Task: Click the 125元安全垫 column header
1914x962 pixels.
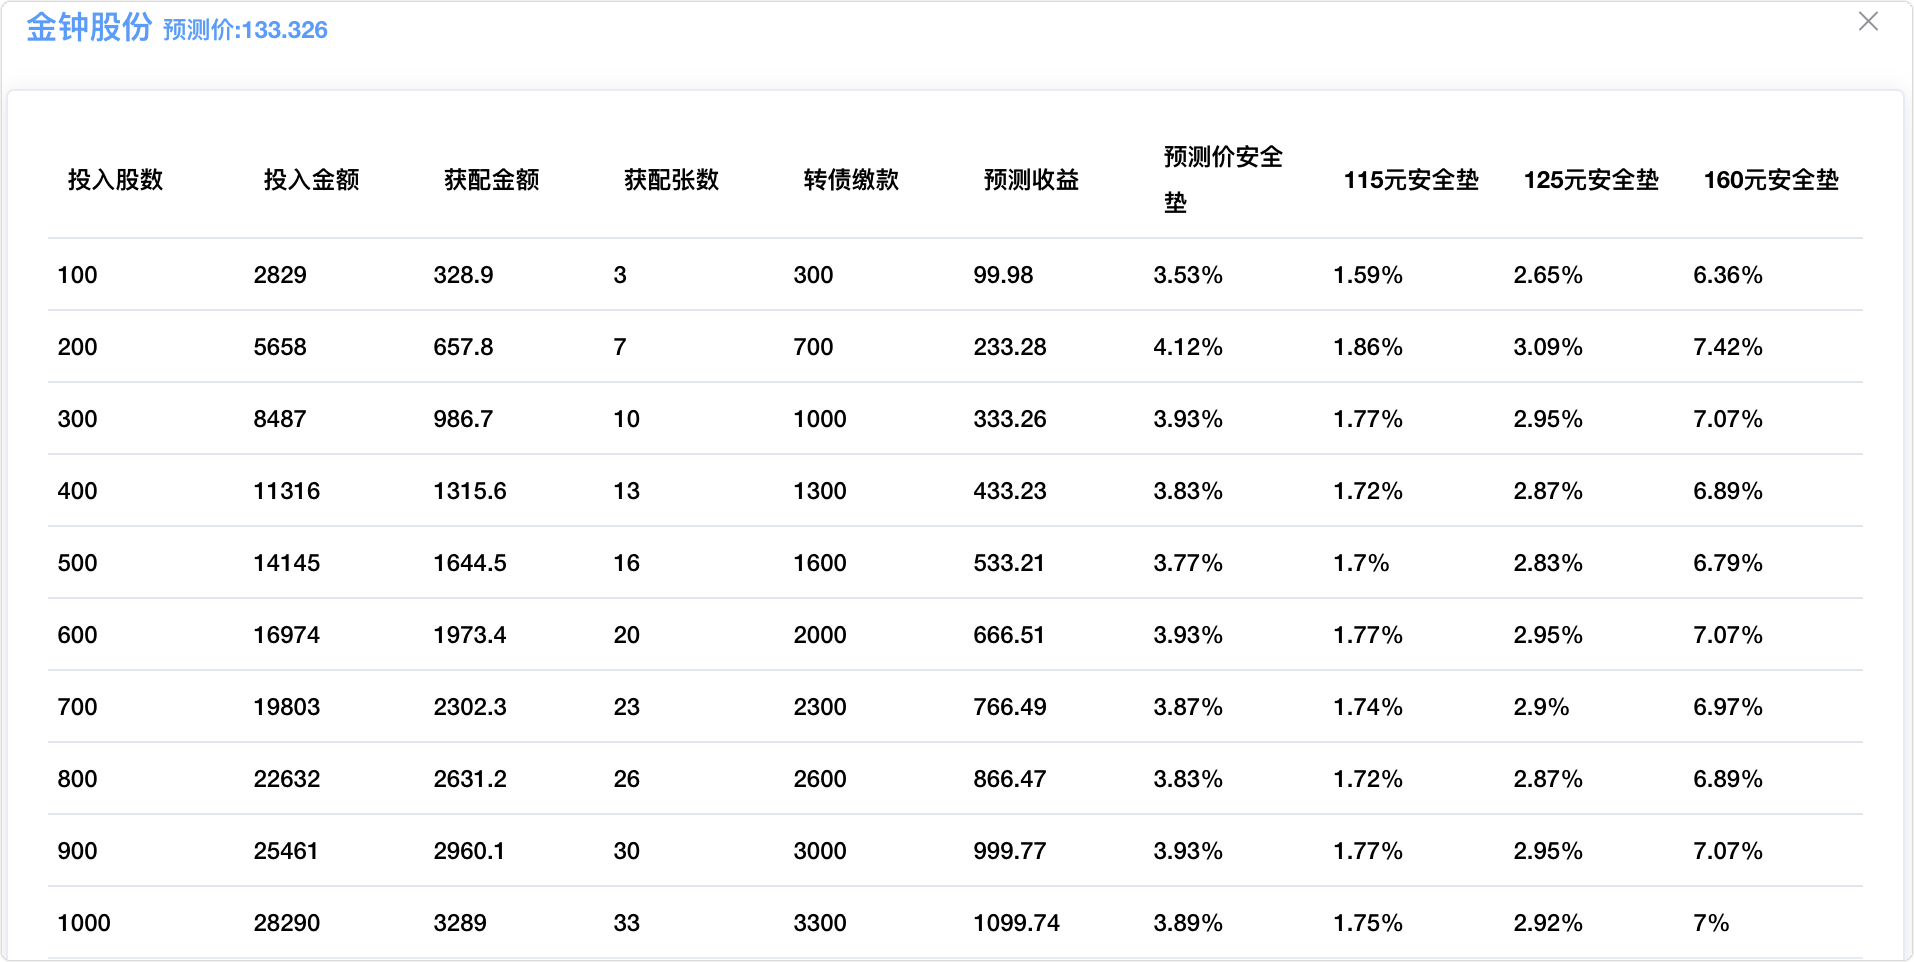Action: pos(1590,180)
